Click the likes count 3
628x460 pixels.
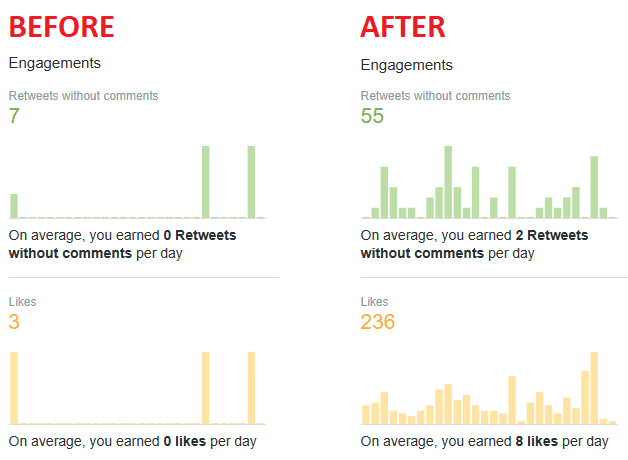tap(14, 322)
